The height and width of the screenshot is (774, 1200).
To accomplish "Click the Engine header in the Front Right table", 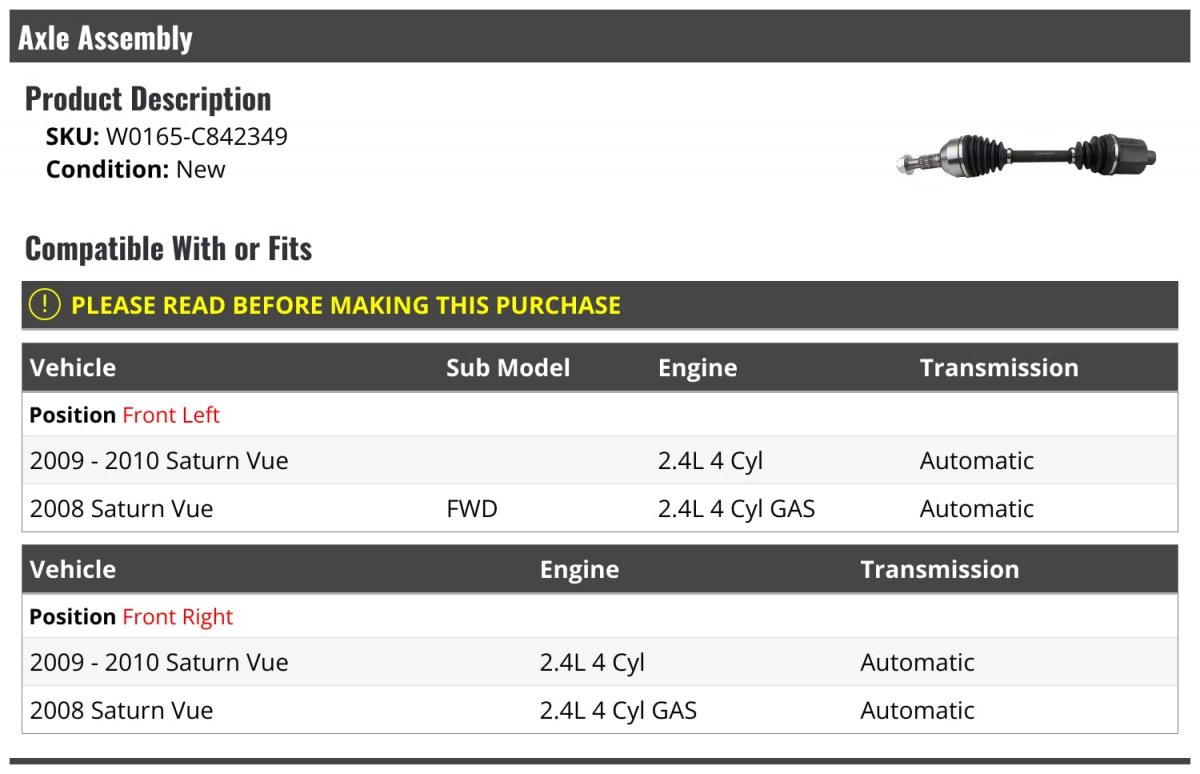I will pyautogui.click(x=579, y=570).
